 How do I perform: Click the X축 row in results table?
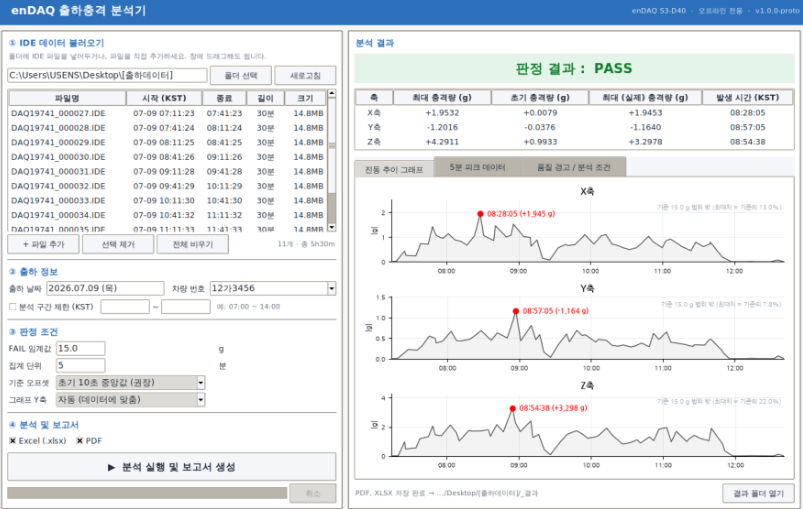tap(574, 113)
